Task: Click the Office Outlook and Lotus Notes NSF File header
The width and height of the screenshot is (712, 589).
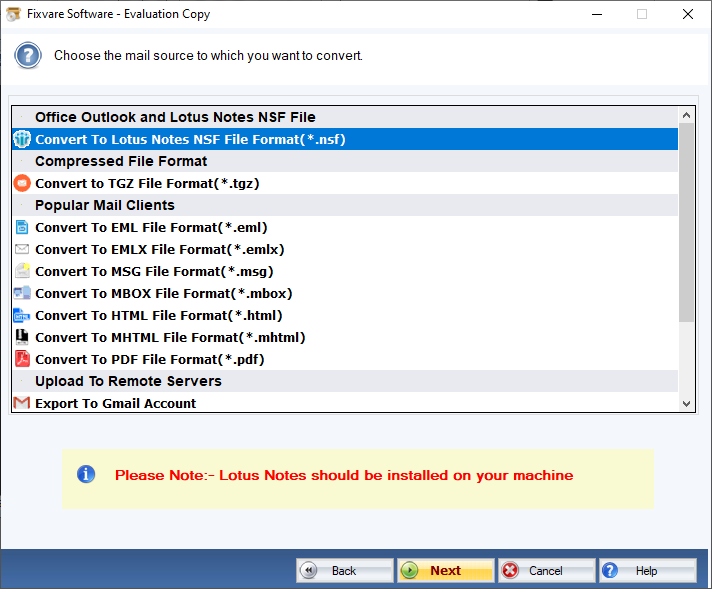Action: click(345, 117)
